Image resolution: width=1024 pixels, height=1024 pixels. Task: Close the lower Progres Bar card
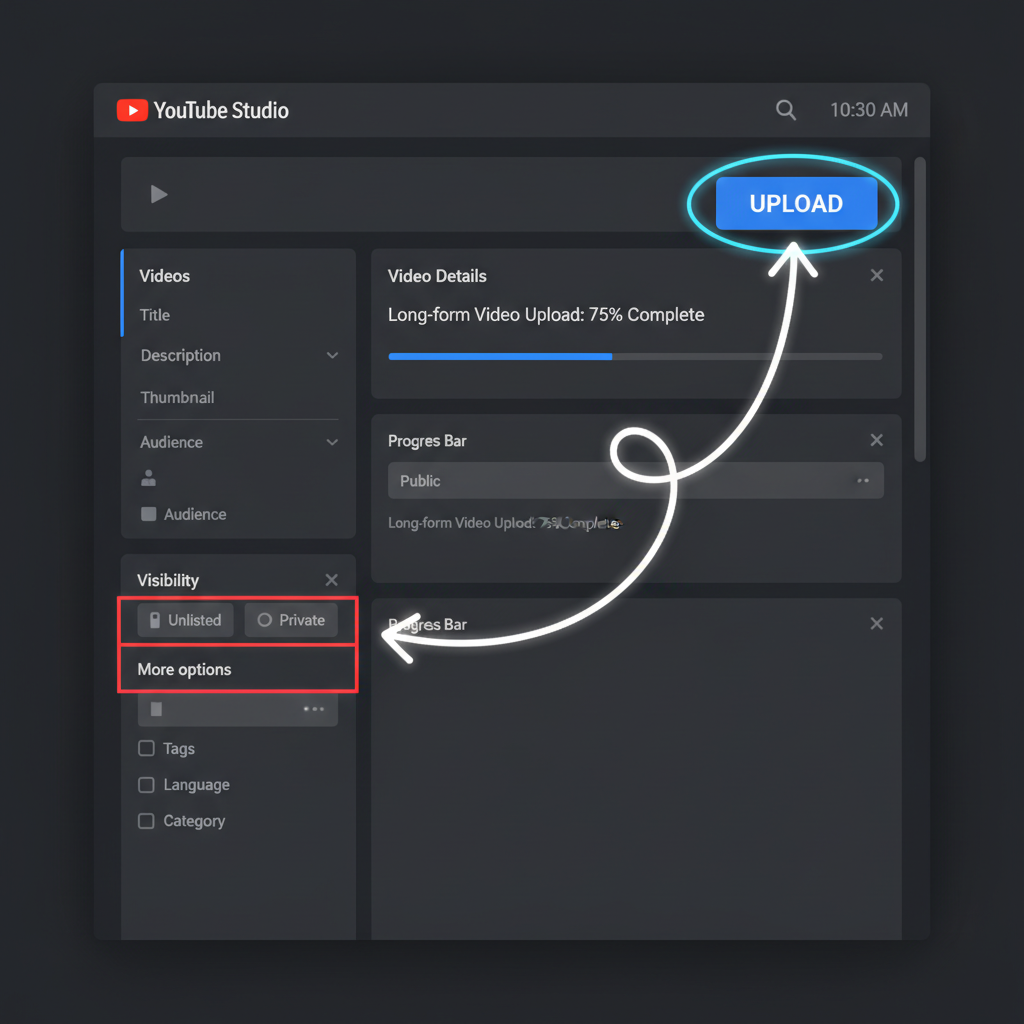click(877, 624)
